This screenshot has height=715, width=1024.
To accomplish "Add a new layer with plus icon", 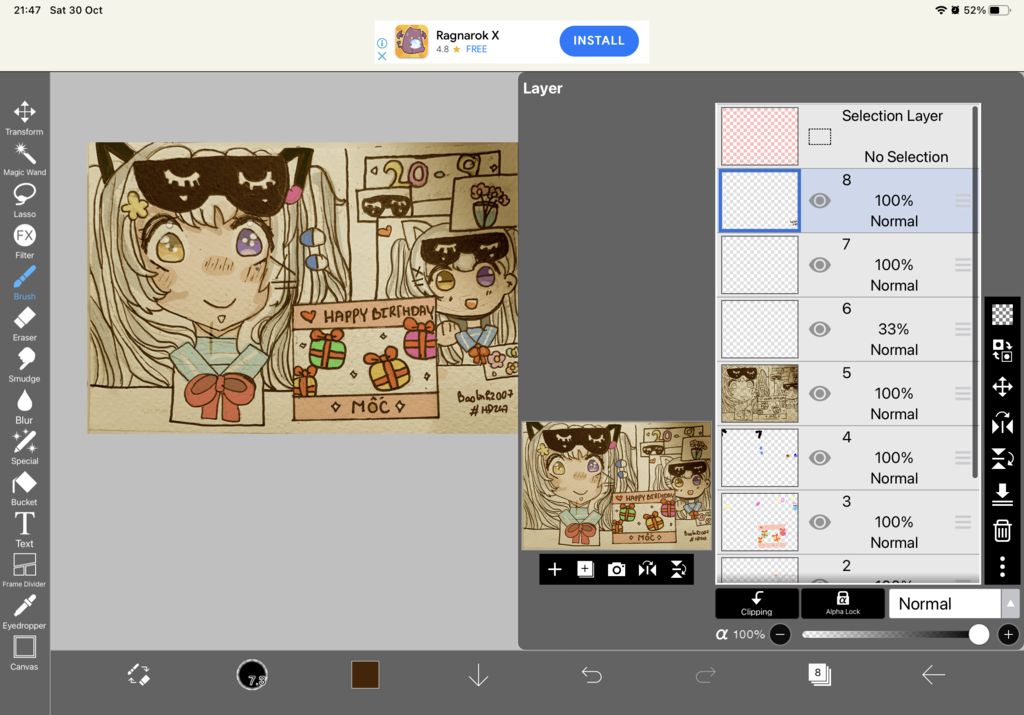I will [554, 569].
